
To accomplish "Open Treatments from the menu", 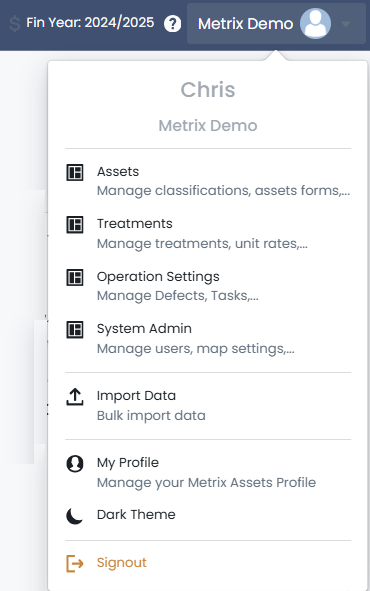I will click(208, 233).
